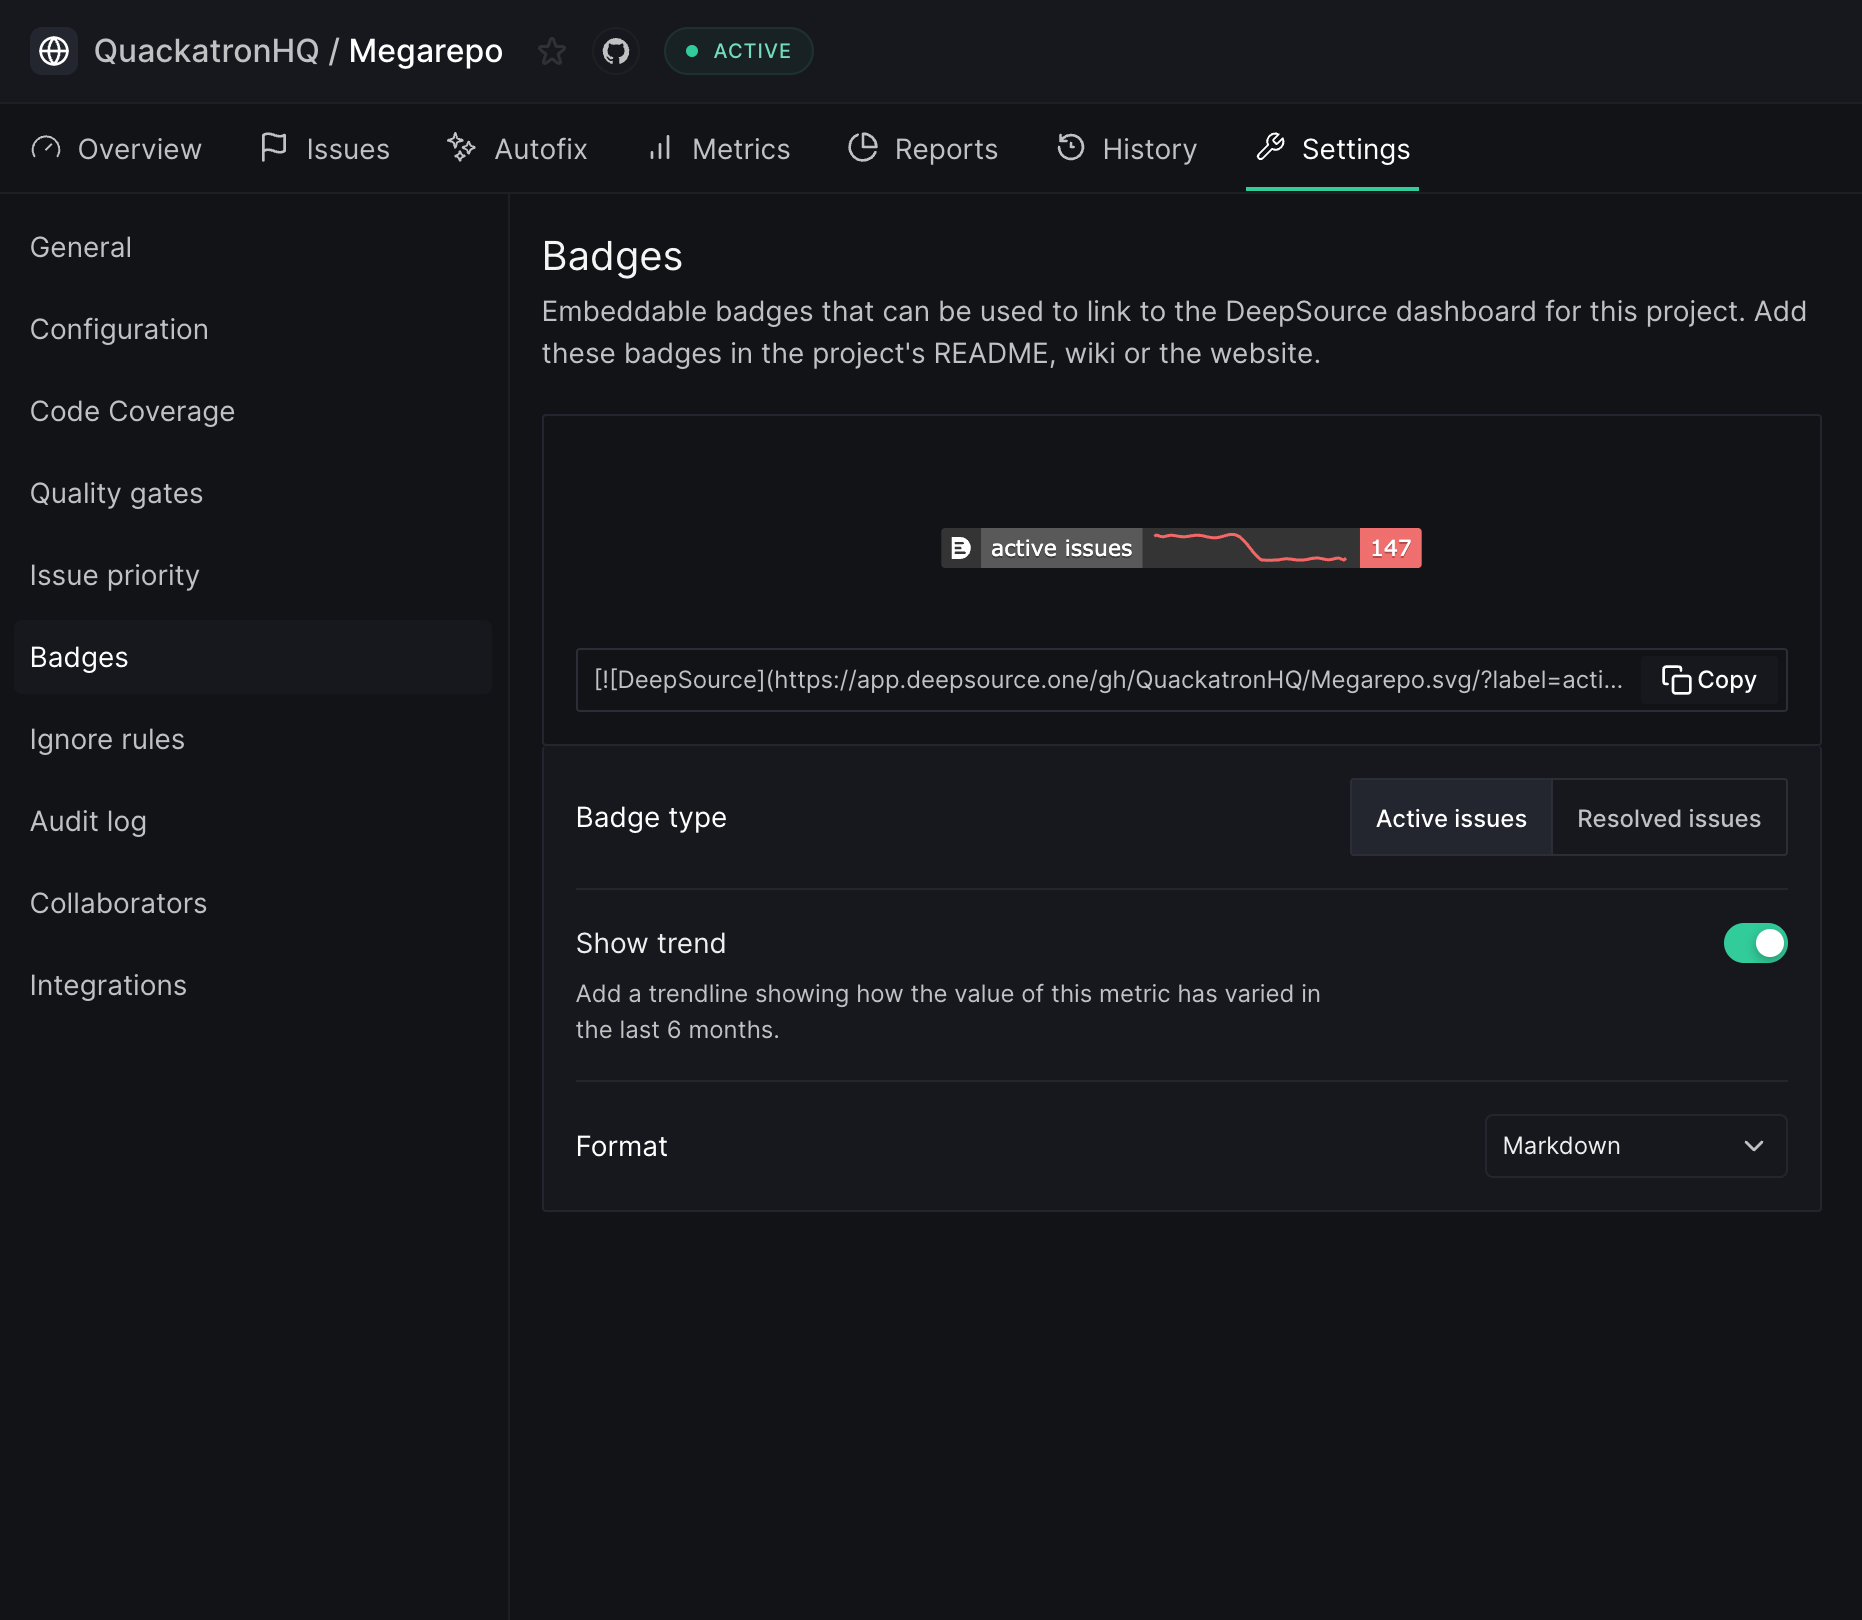
Task: Click the QuackatronHQ owner link
Action: tap(206, 51)
